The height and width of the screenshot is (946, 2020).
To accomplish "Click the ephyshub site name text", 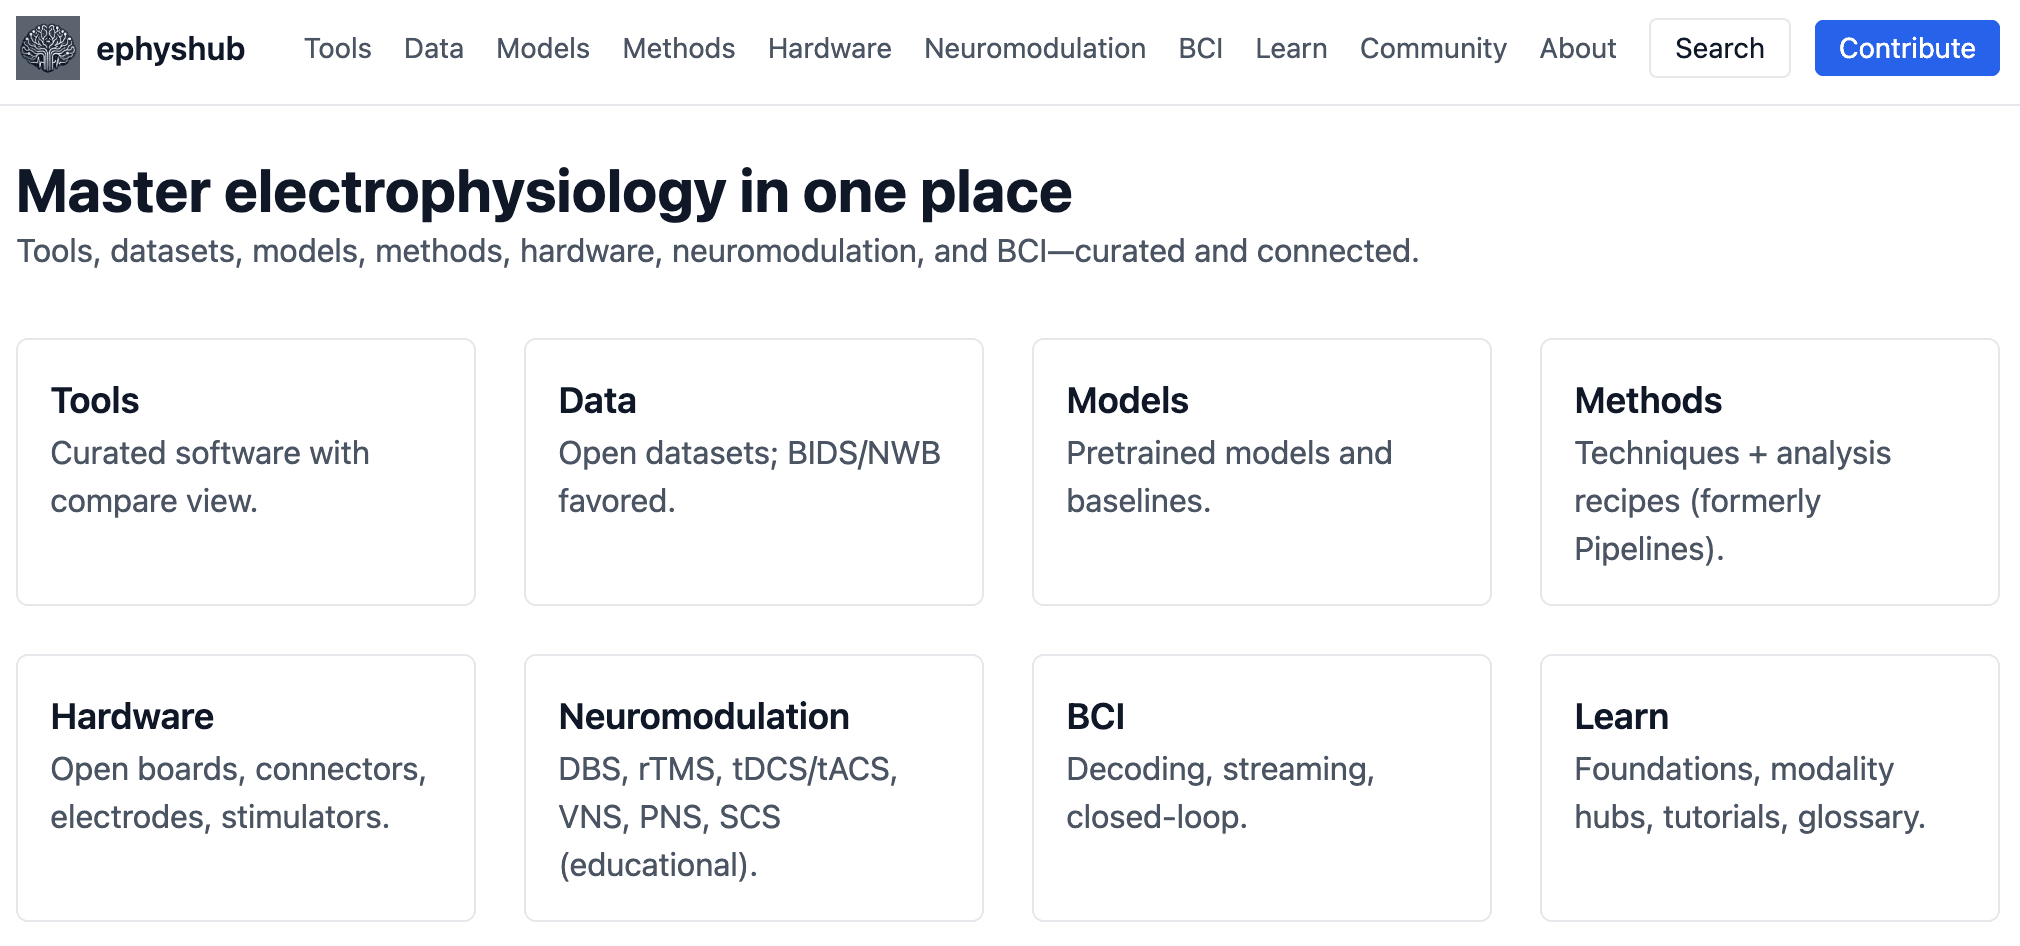I will pos(170,48).
